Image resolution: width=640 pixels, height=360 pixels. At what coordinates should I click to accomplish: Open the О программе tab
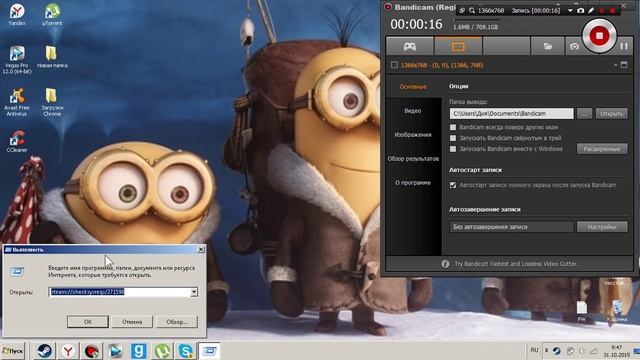click(413, 183)
